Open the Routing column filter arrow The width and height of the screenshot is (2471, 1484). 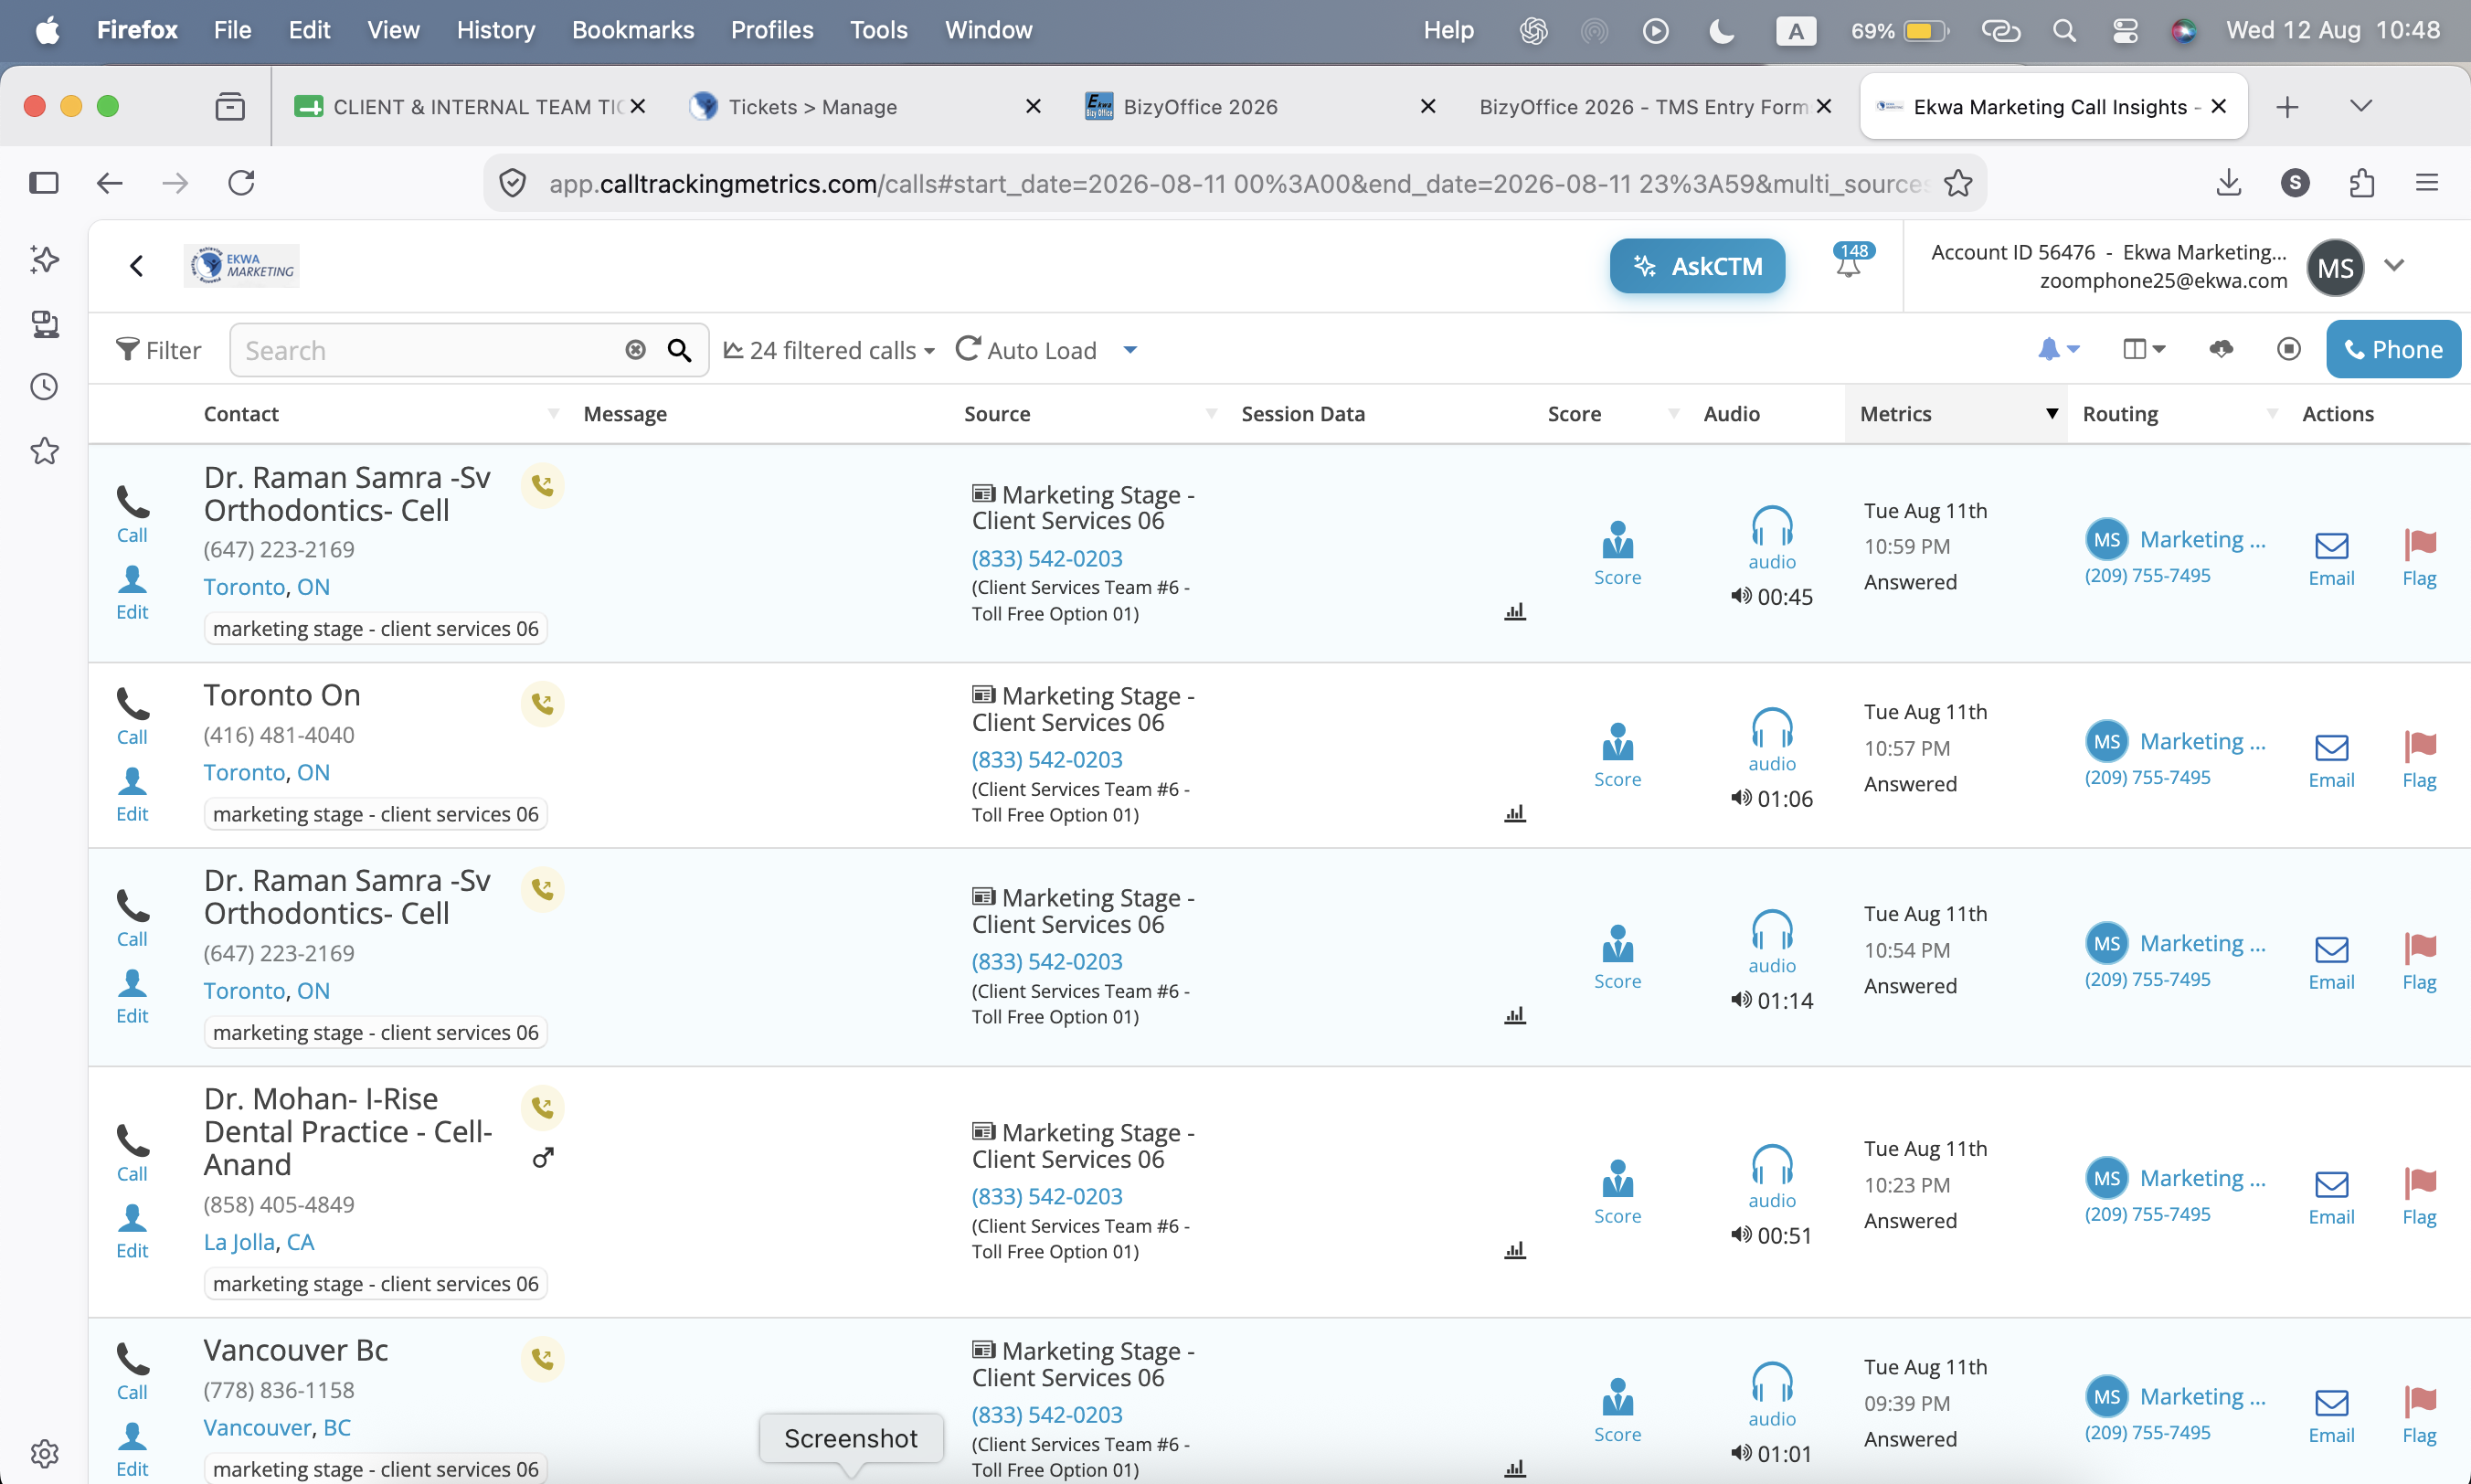click(2272, 414)
